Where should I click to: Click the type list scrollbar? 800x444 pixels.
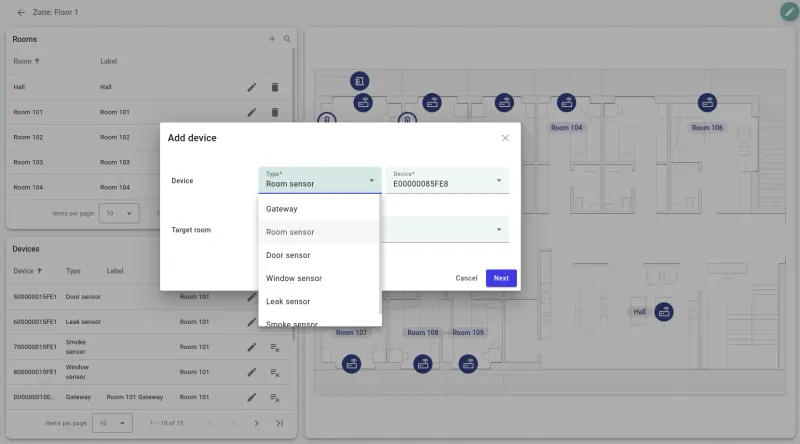click(380, 255)
